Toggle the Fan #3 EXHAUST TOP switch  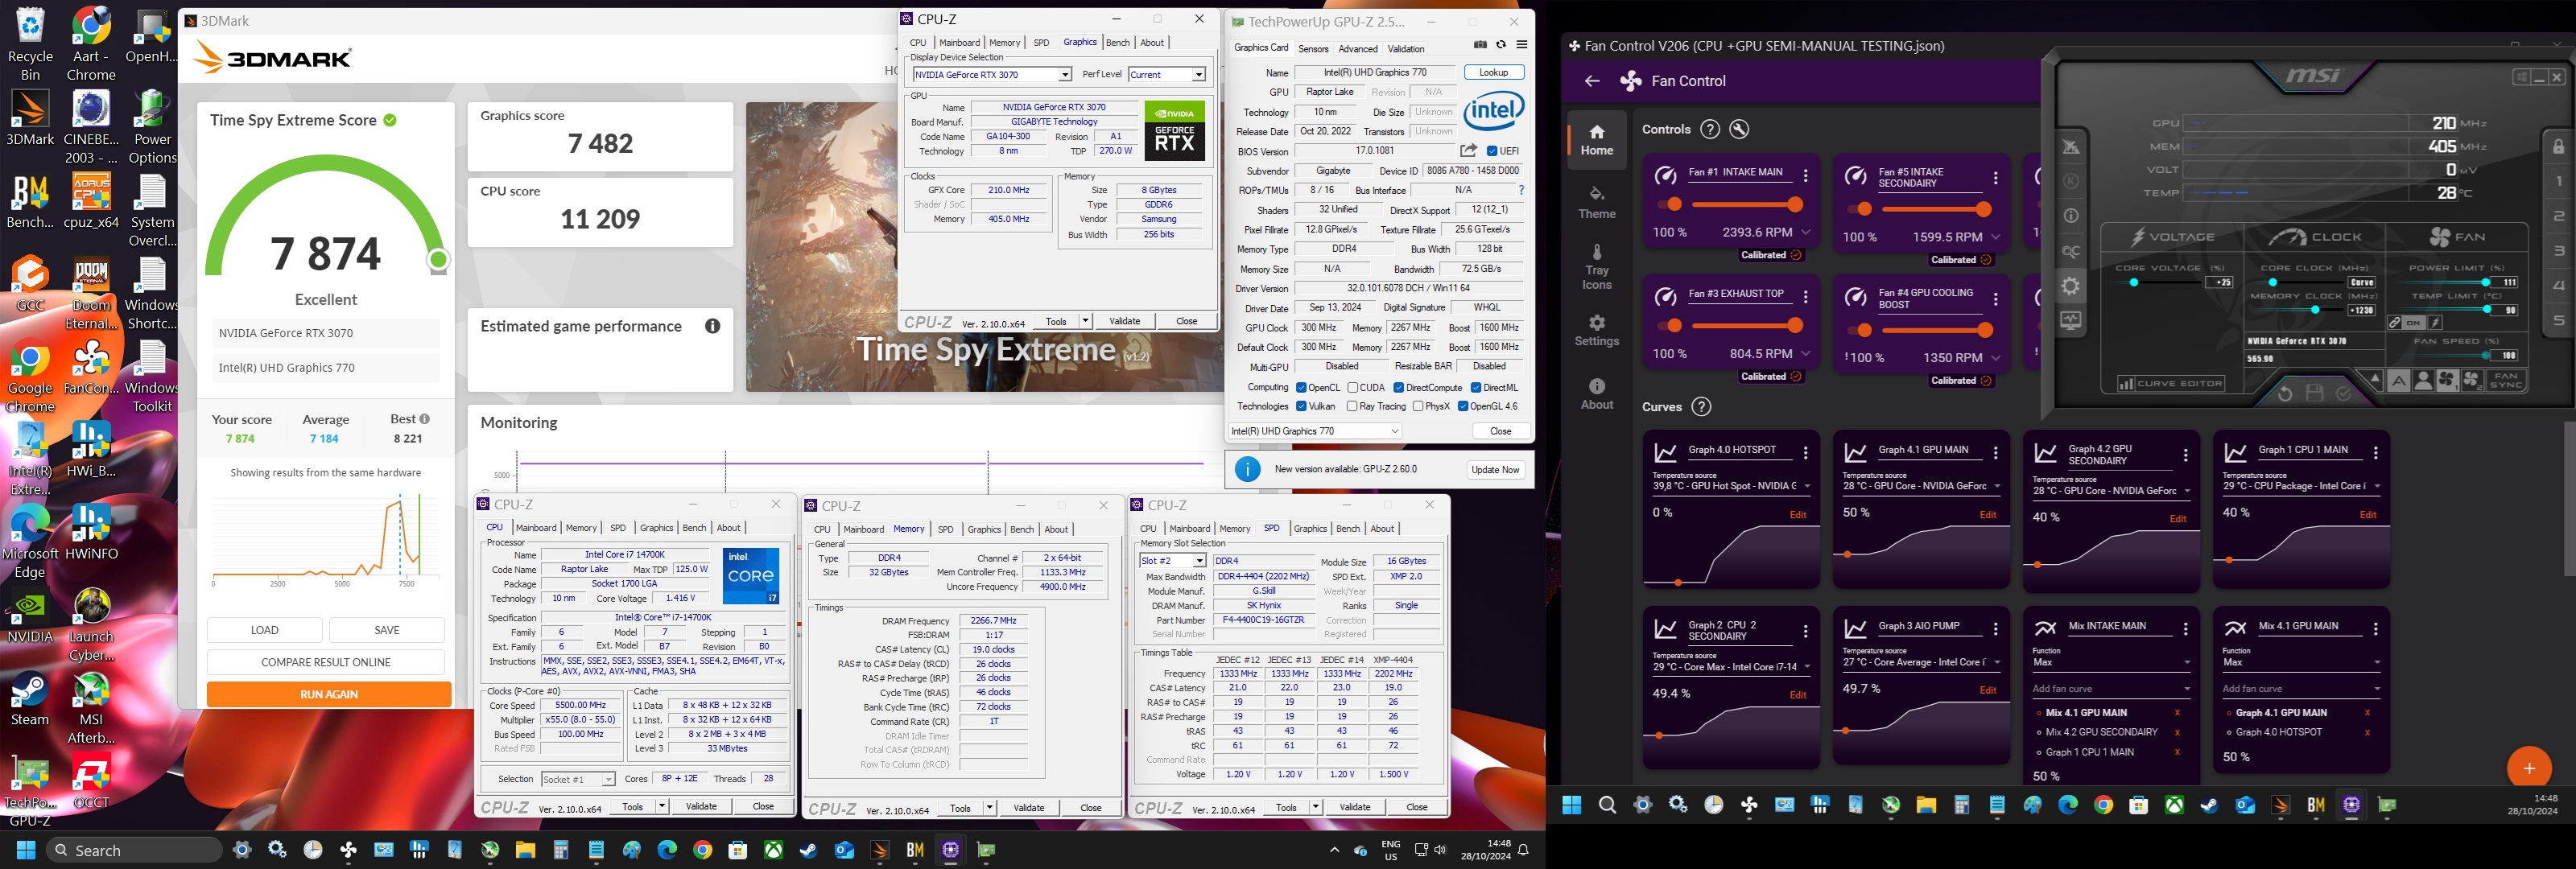1669,326
